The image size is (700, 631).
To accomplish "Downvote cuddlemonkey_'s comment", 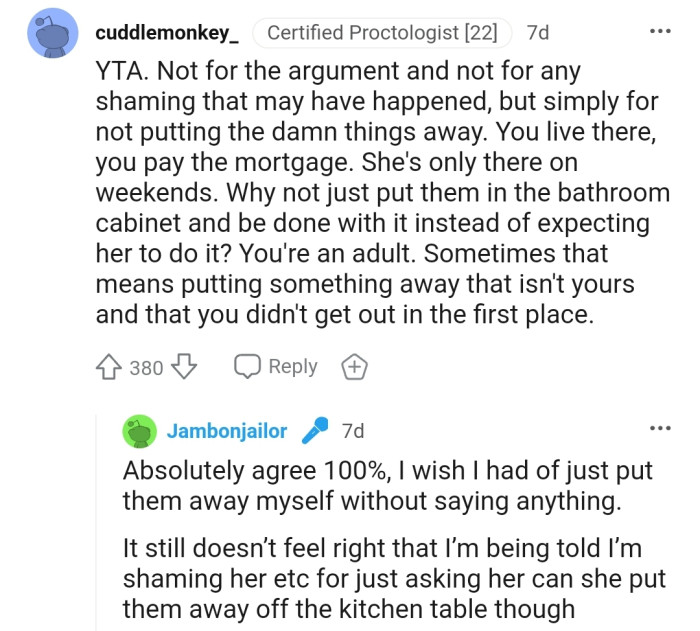I will click(183, 367).
